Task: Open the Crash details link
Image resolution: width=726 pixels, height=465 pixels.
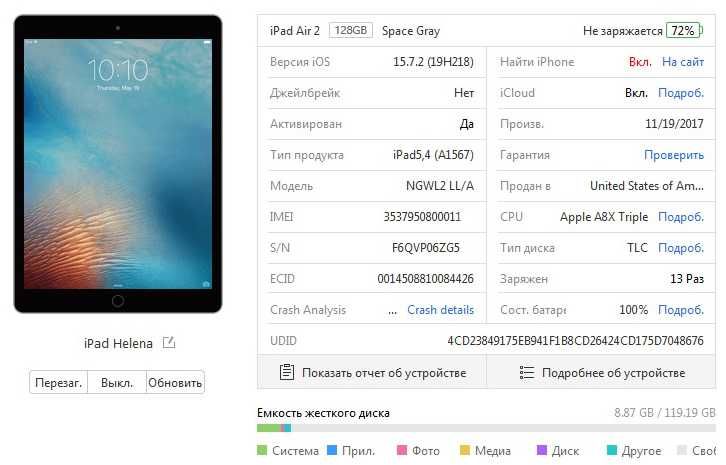Action: click(x=440, y=310)
